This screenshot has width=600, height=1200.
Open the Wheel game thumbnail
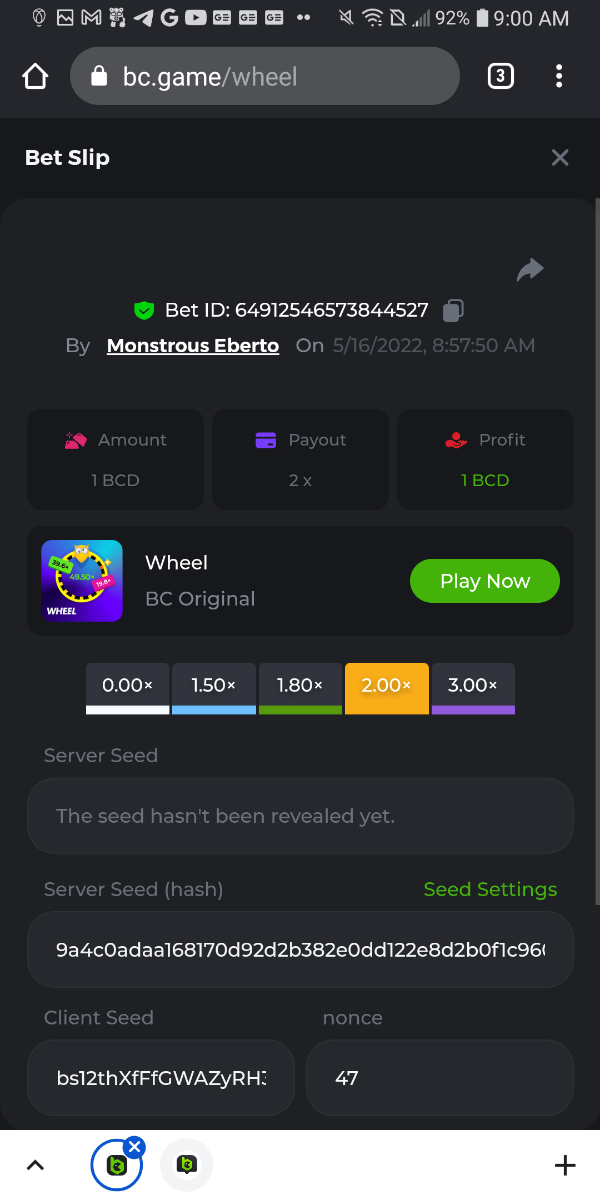click(82, 581)
